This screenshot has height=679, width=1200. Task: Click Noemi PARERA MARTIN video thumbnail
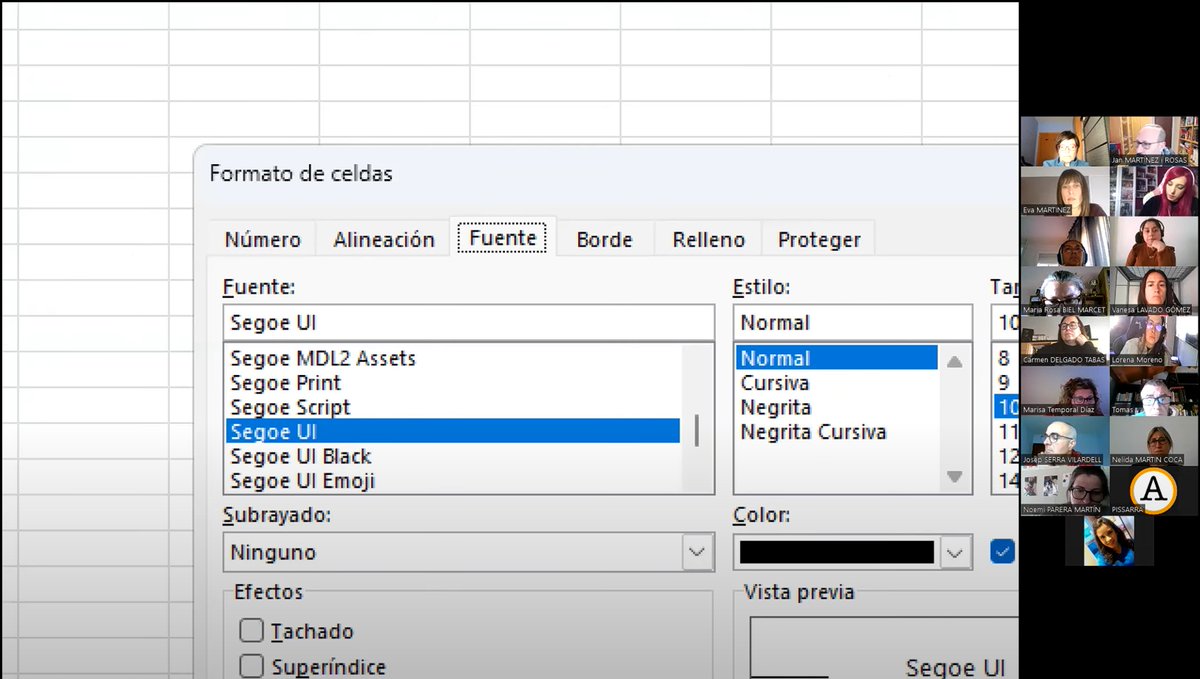coord(1064,491)
